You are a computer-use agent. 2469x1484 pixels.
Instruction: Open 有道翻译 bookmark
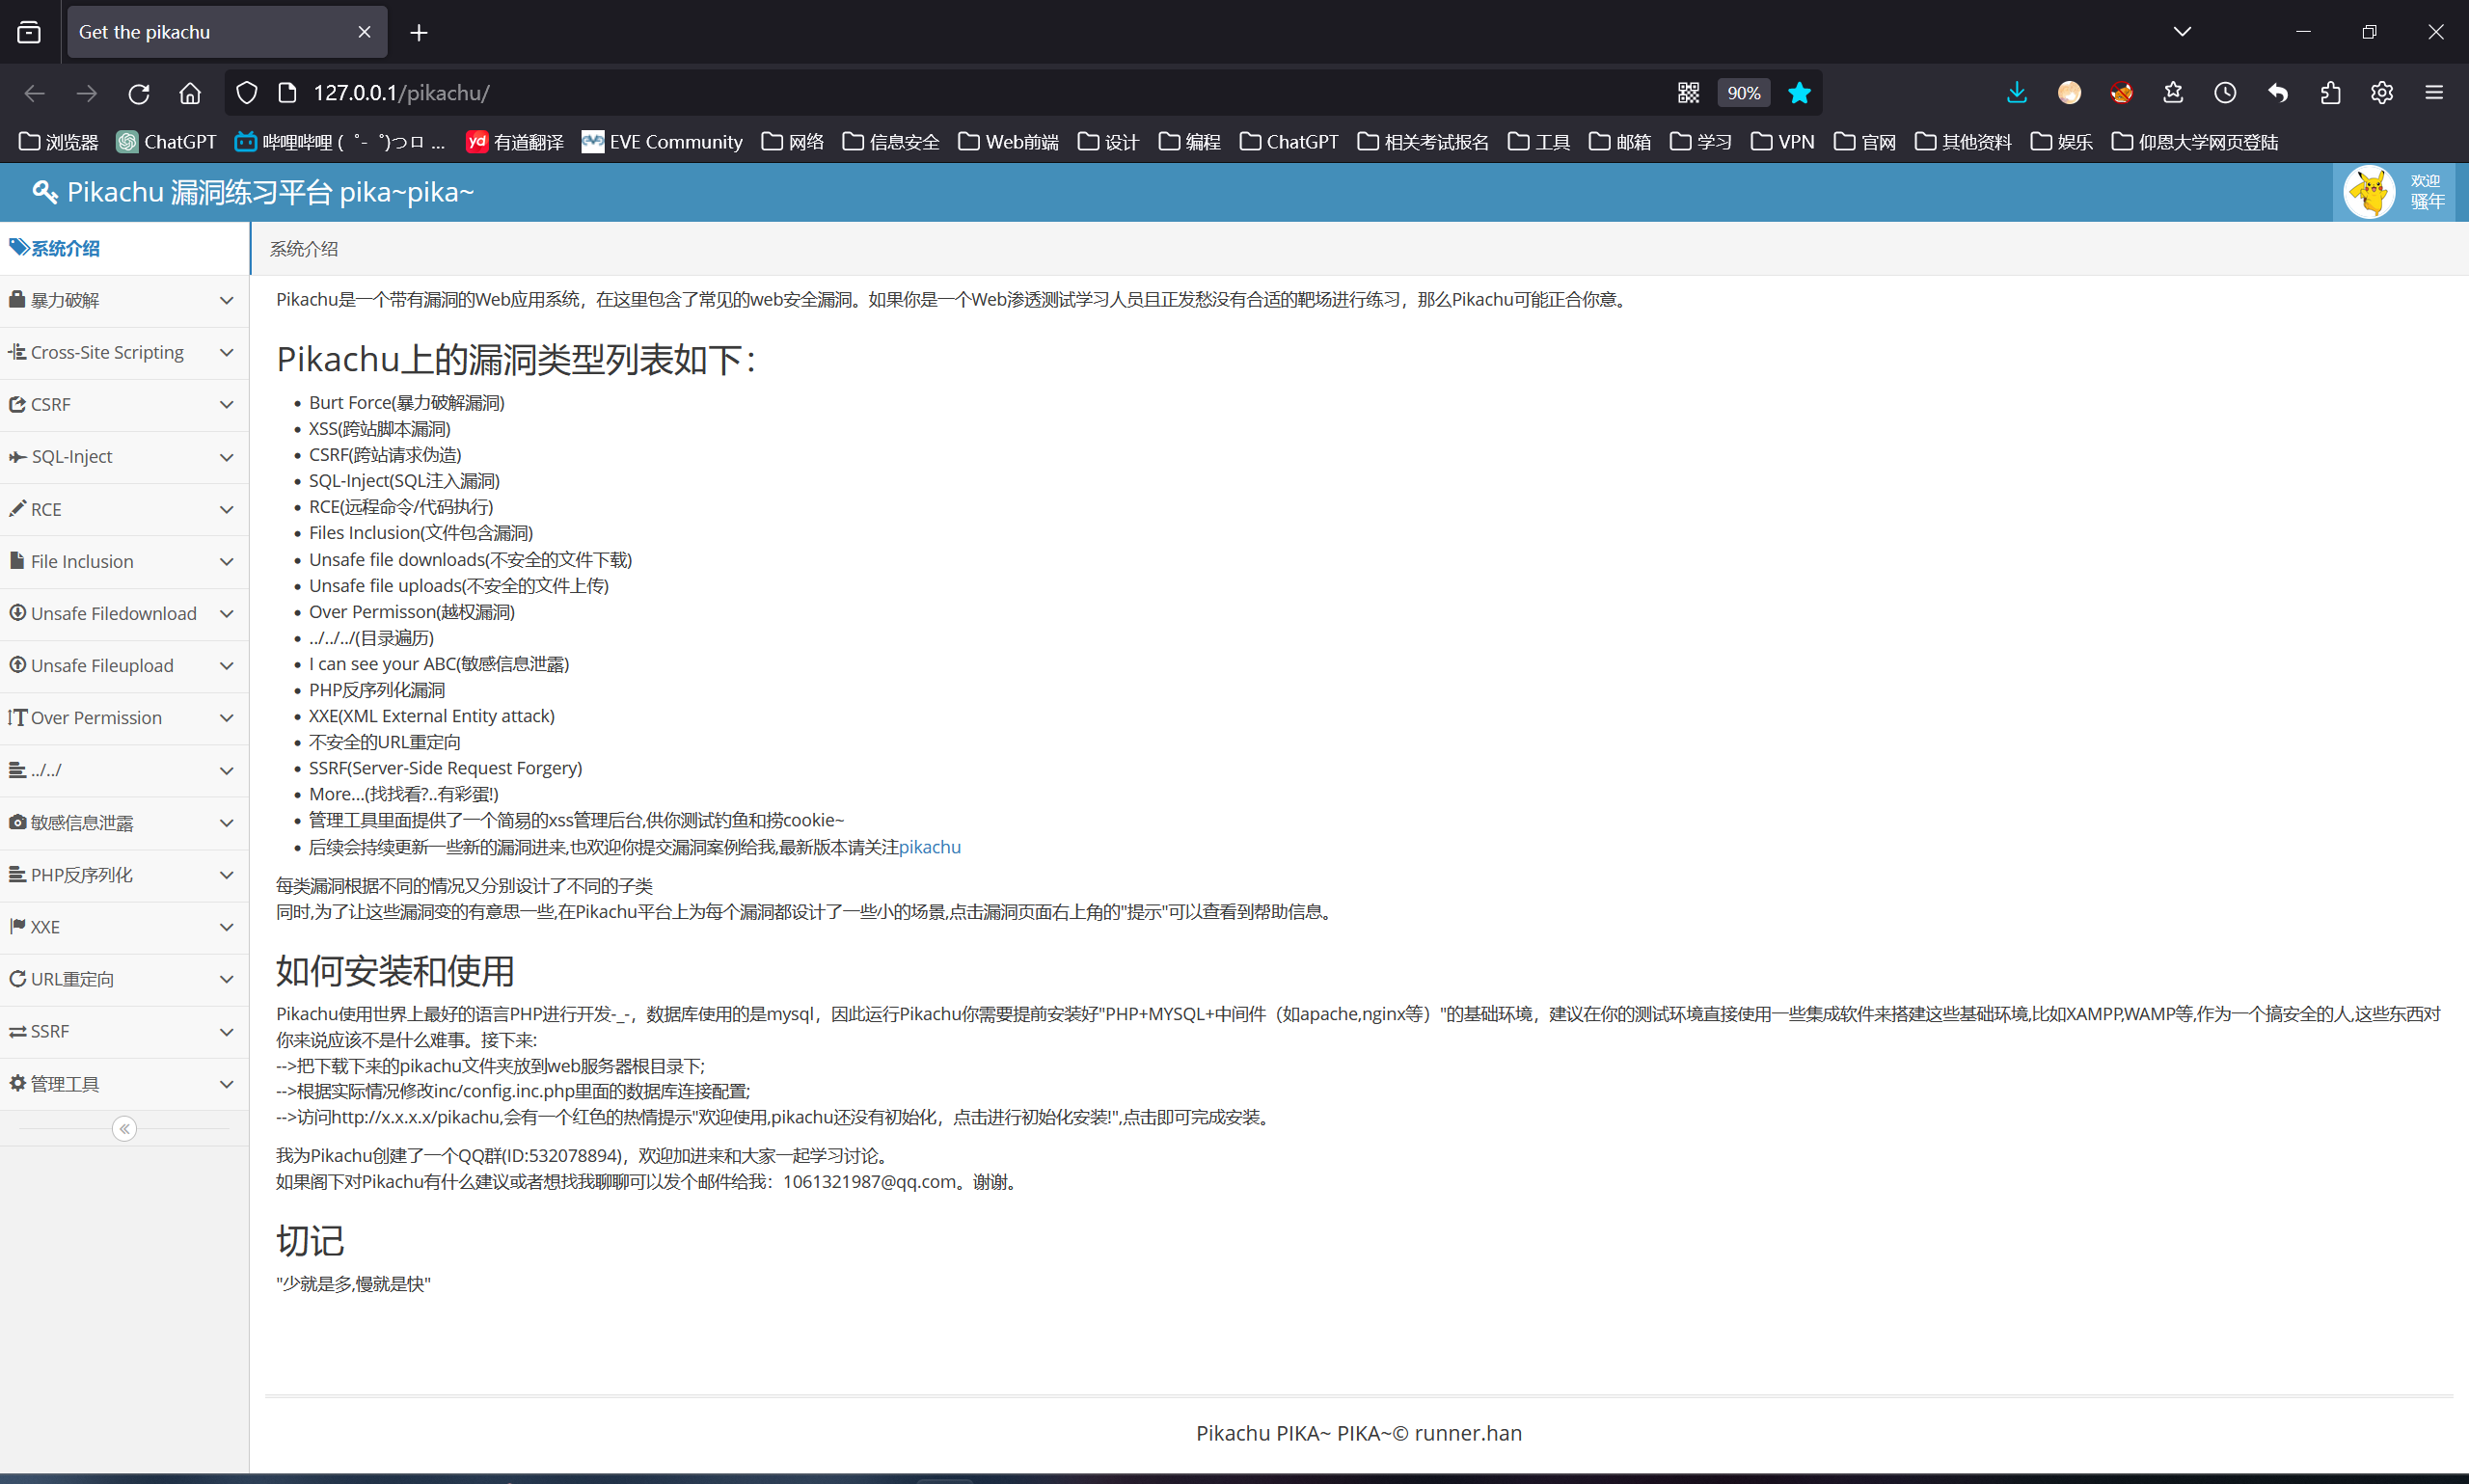[x=515, y=142]
